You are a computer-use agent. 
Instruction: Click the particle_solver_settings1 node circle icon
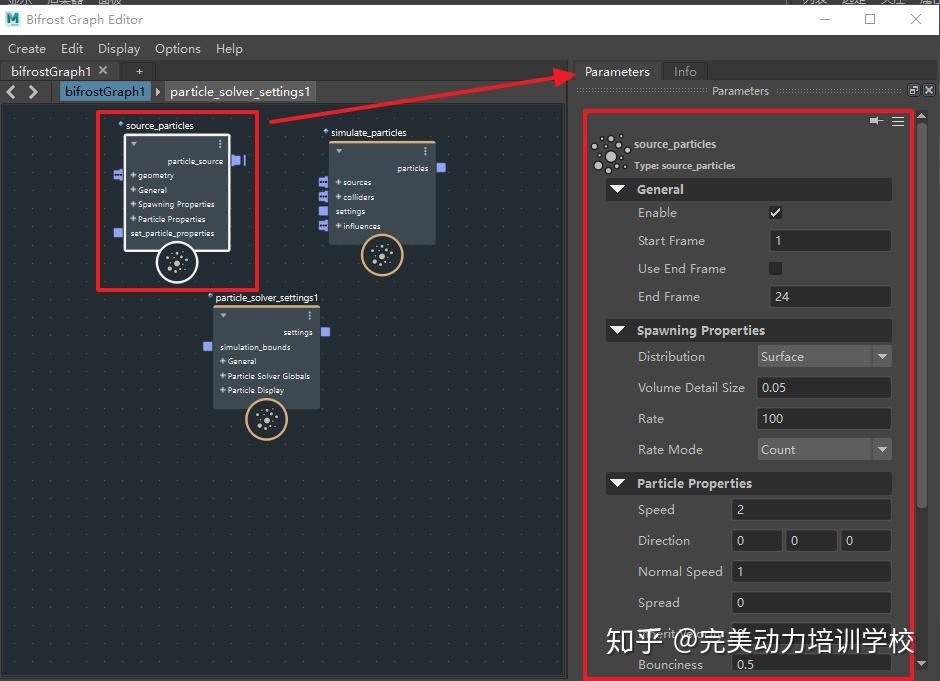[x=265, y=419]
